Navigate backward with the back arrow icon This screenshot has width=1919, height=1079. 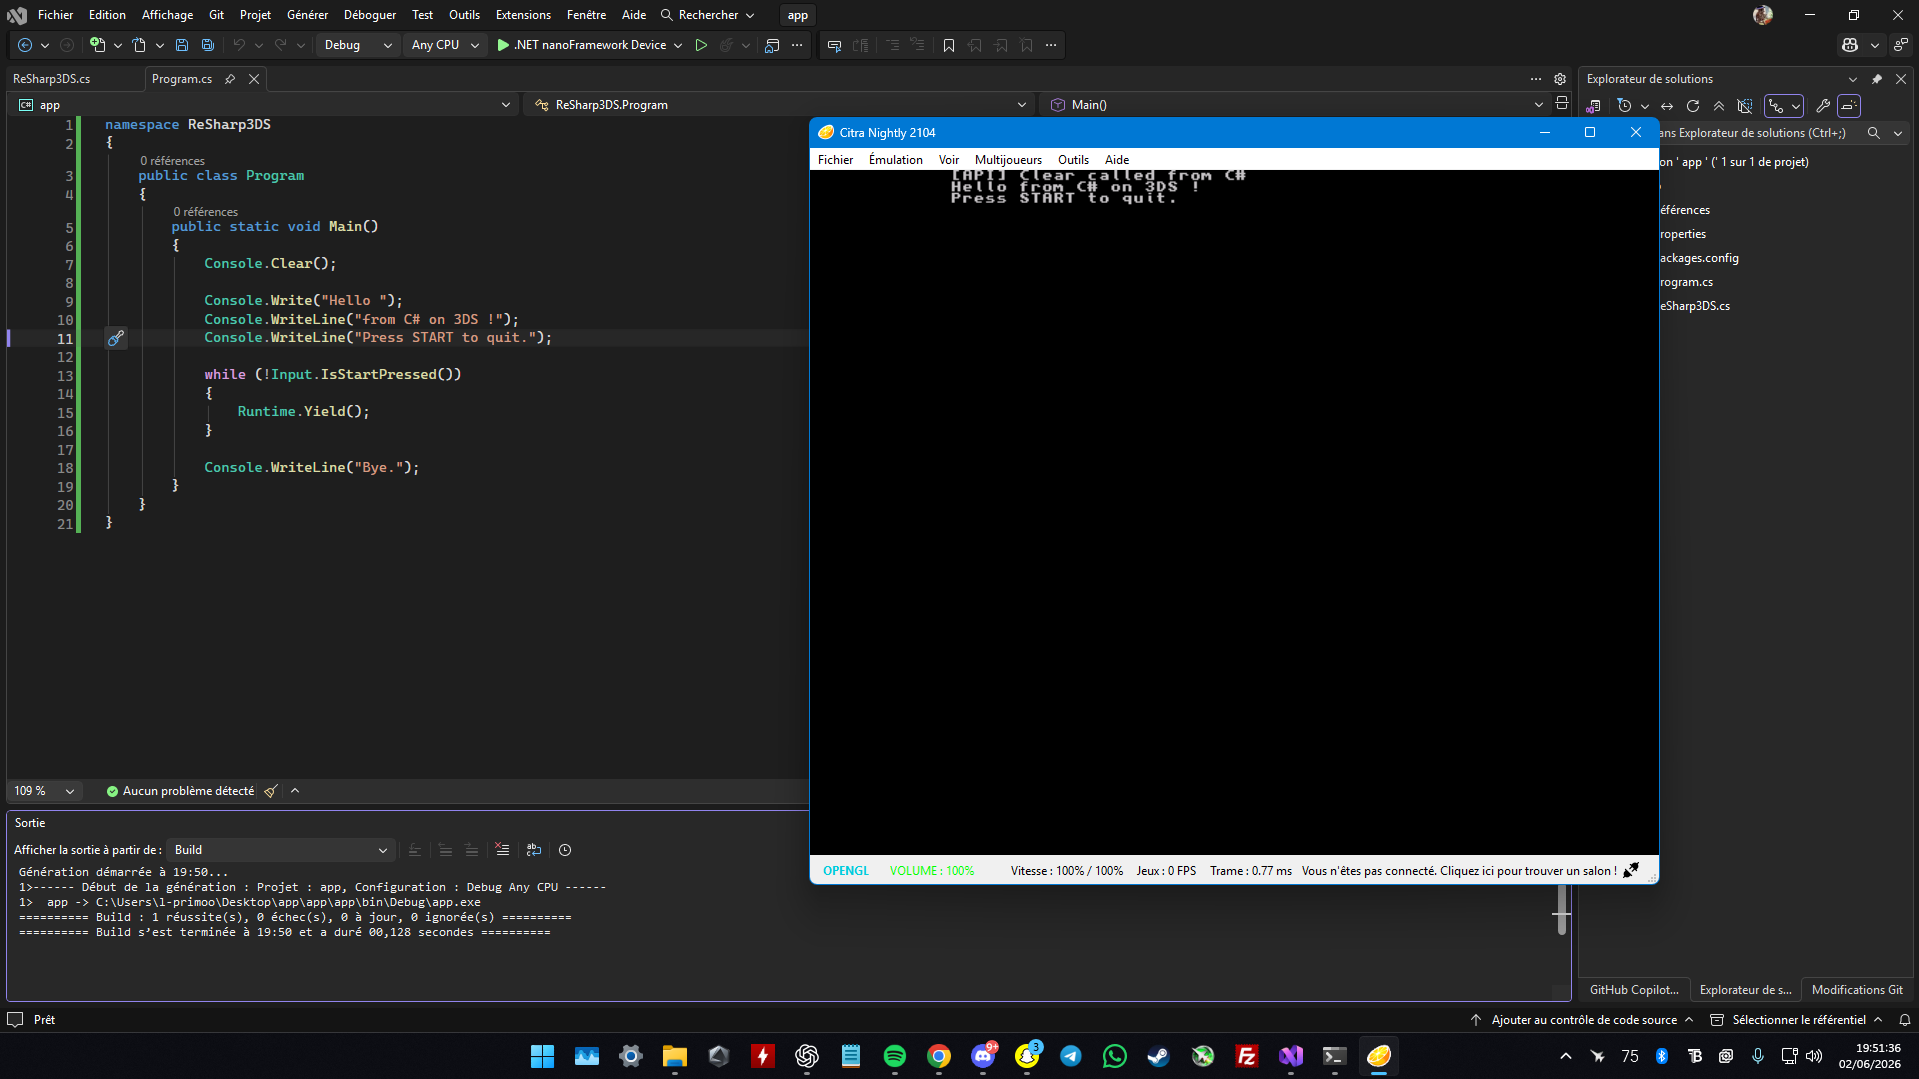tap(25, 45)
